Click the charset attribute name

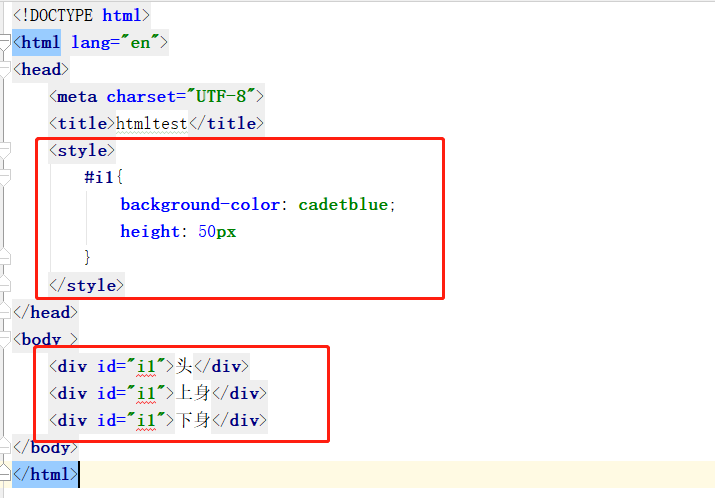pyautogui.click(x=140, y=96)
